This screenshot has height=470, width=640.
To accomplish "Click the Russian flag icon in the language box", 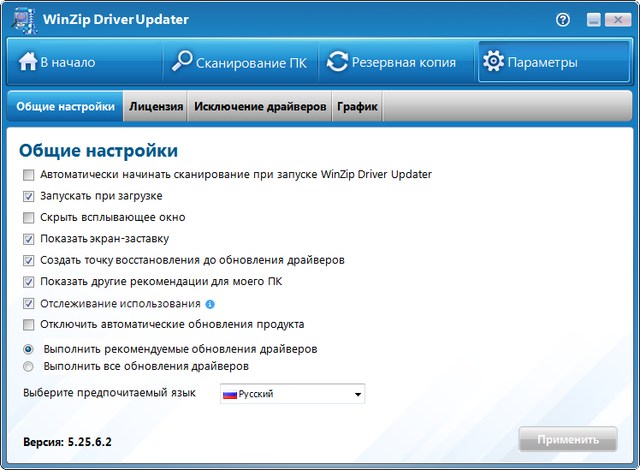I will pyautogui.click(x=229, y=394).
